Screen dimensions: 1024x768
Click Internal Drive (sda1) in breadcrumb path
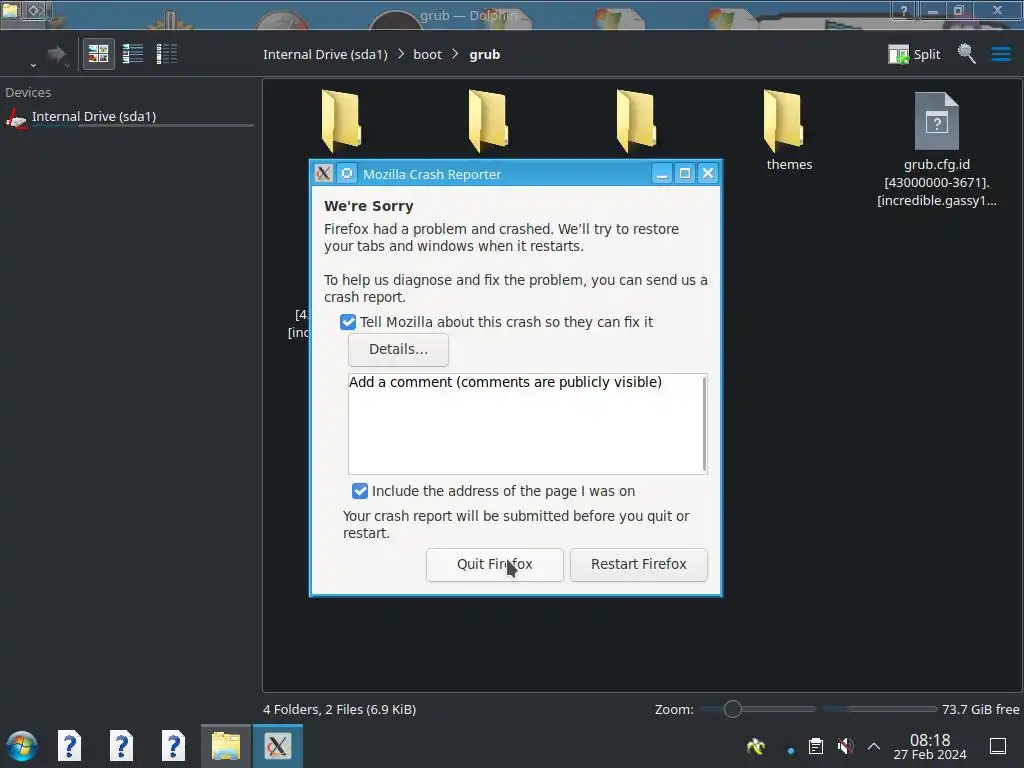click(x=325, y=54)
